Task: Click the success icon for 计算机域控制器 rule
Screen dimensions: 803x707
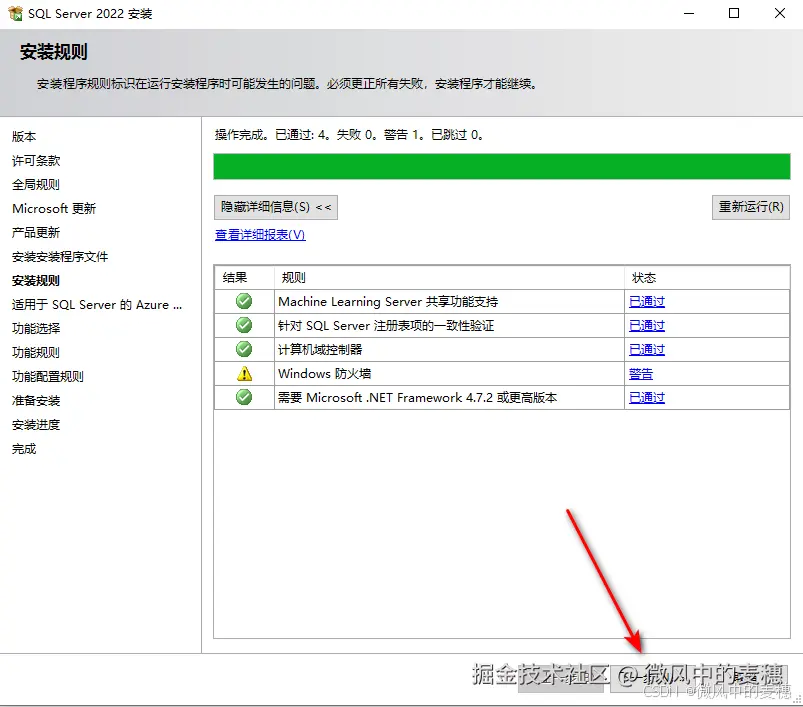Action: click(x=245, y=348)
